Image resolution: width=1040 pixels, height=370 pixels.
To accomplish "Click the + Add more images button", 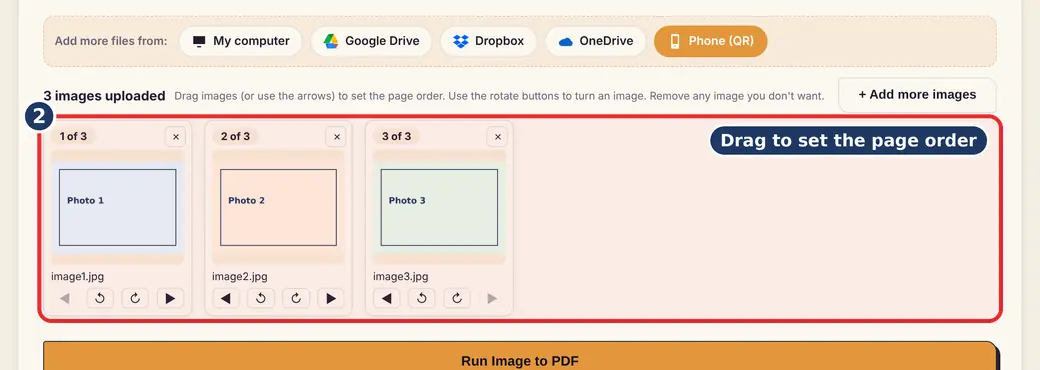I will [917, 95].
